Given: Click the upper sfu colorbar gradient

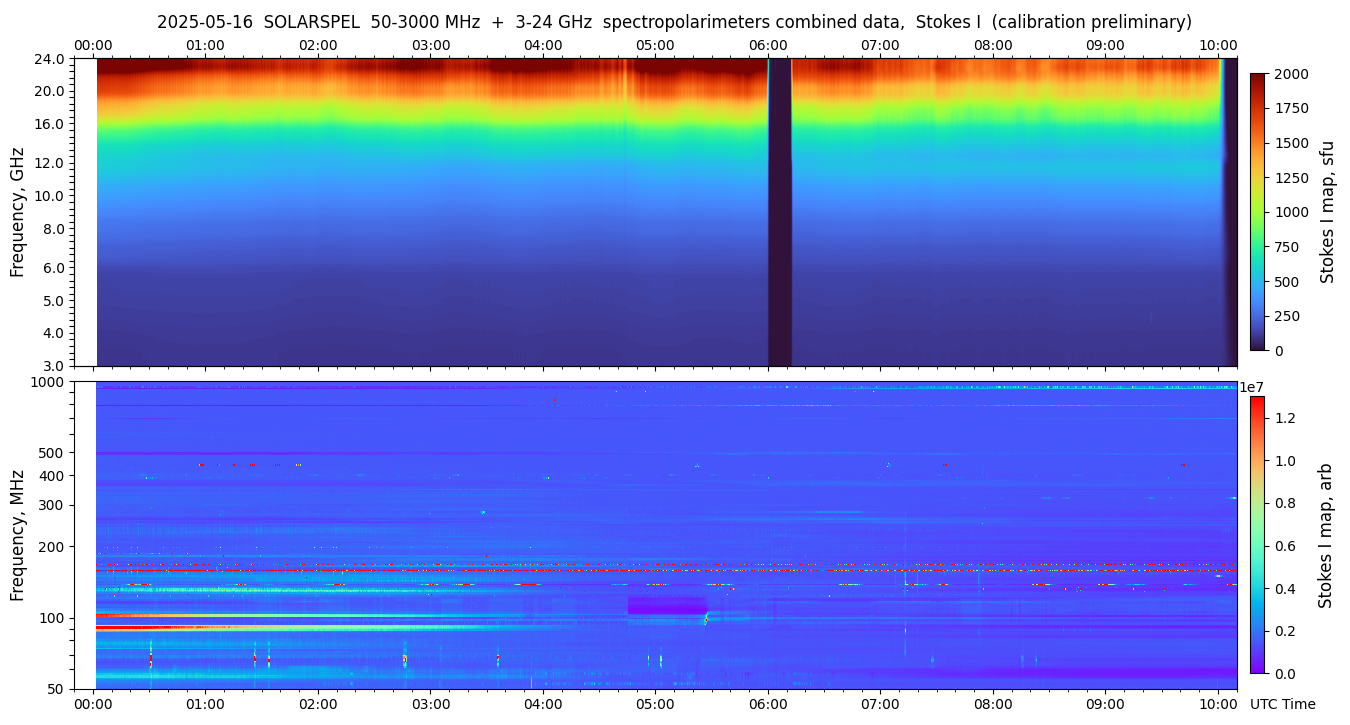Looking at the screenshot, I should 1257,212.
